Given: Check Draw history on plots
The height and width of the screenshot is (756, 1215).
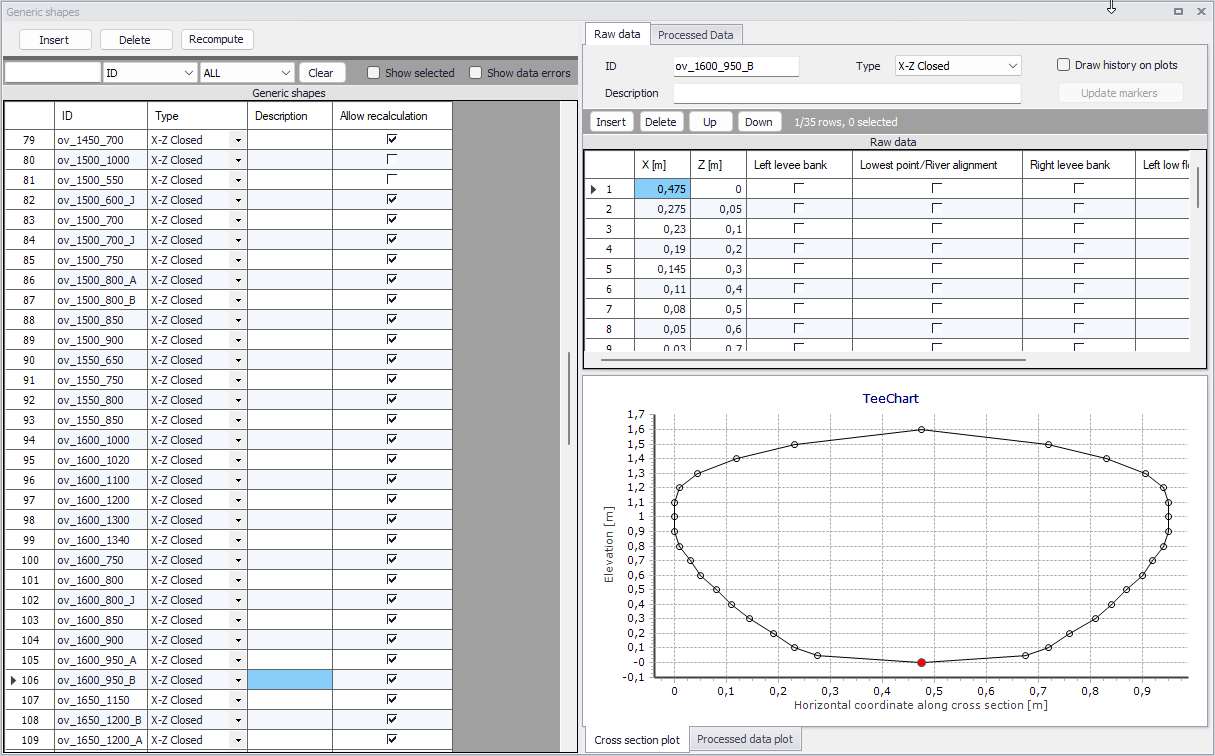Looking at the screenshot, I should (x=1064, y=65).
